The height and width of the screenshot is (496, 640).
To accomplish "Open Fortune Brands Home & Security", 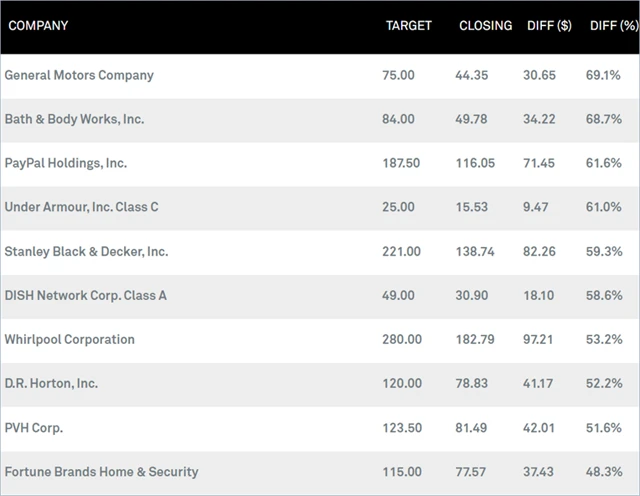I will (101, 471).
